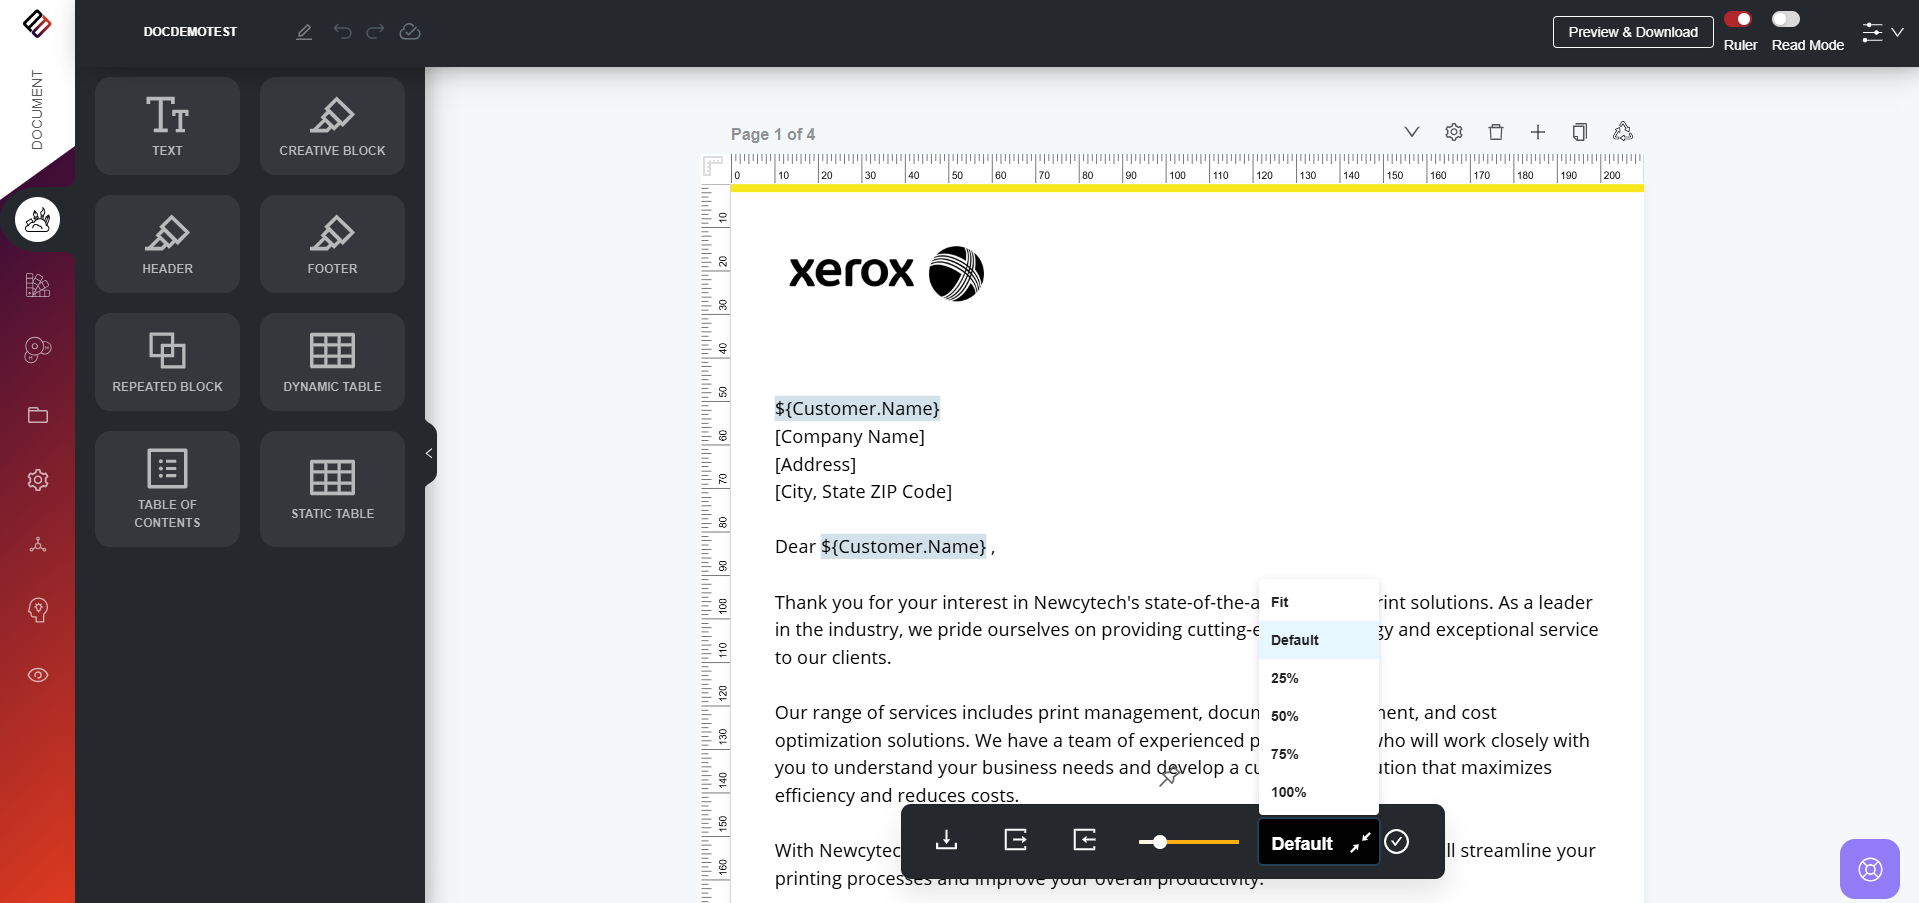This screenshot has height=903, width=1919.
Task: Add a Text block
Action: click(x=167, y=126)
